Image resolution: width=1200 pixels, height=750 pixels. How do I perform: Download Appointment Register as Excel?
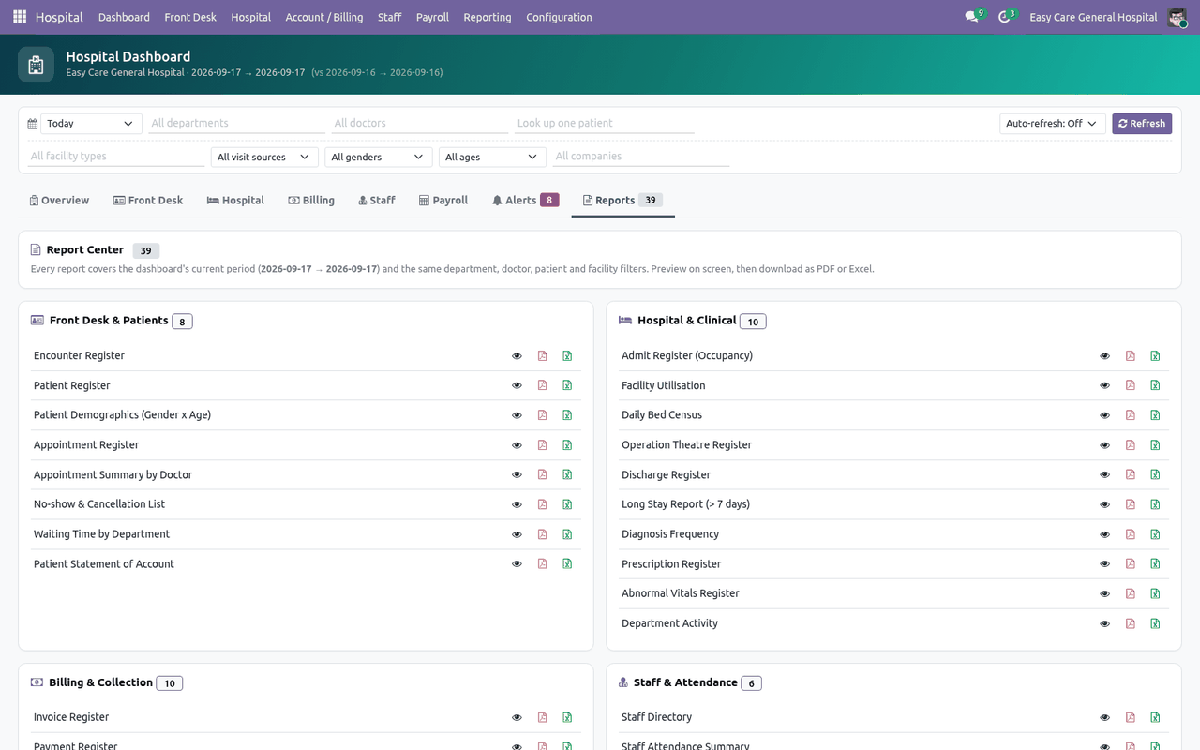click(567, 445)
